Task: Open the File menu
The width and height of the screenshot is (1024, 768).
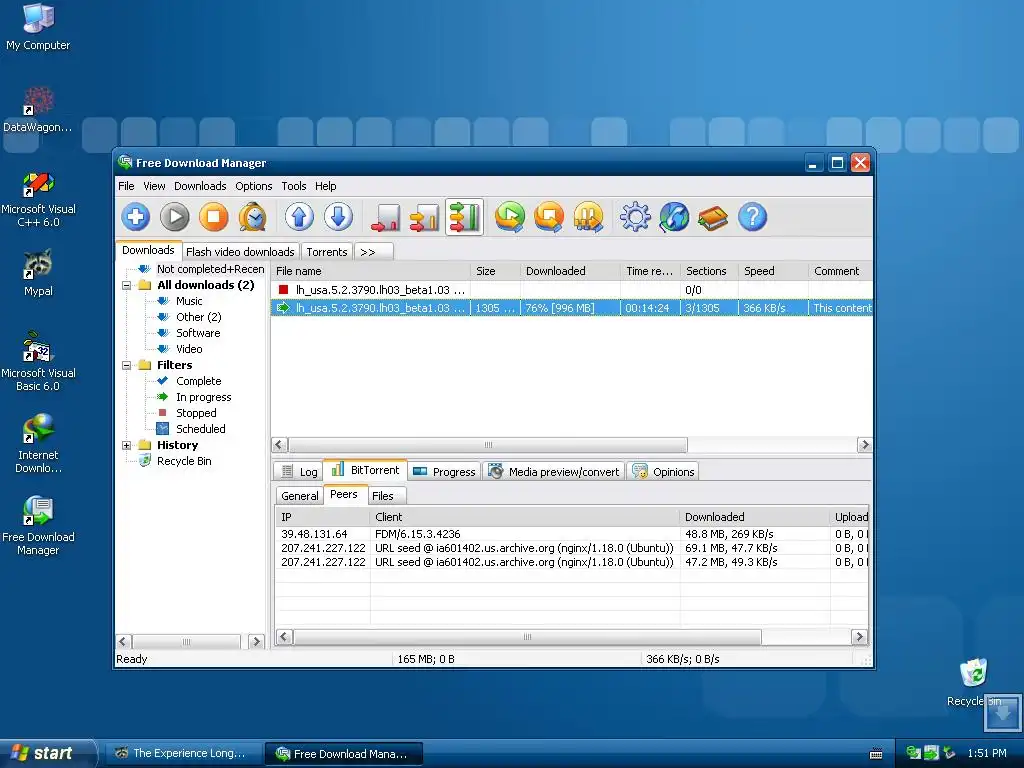Action: 126,186
